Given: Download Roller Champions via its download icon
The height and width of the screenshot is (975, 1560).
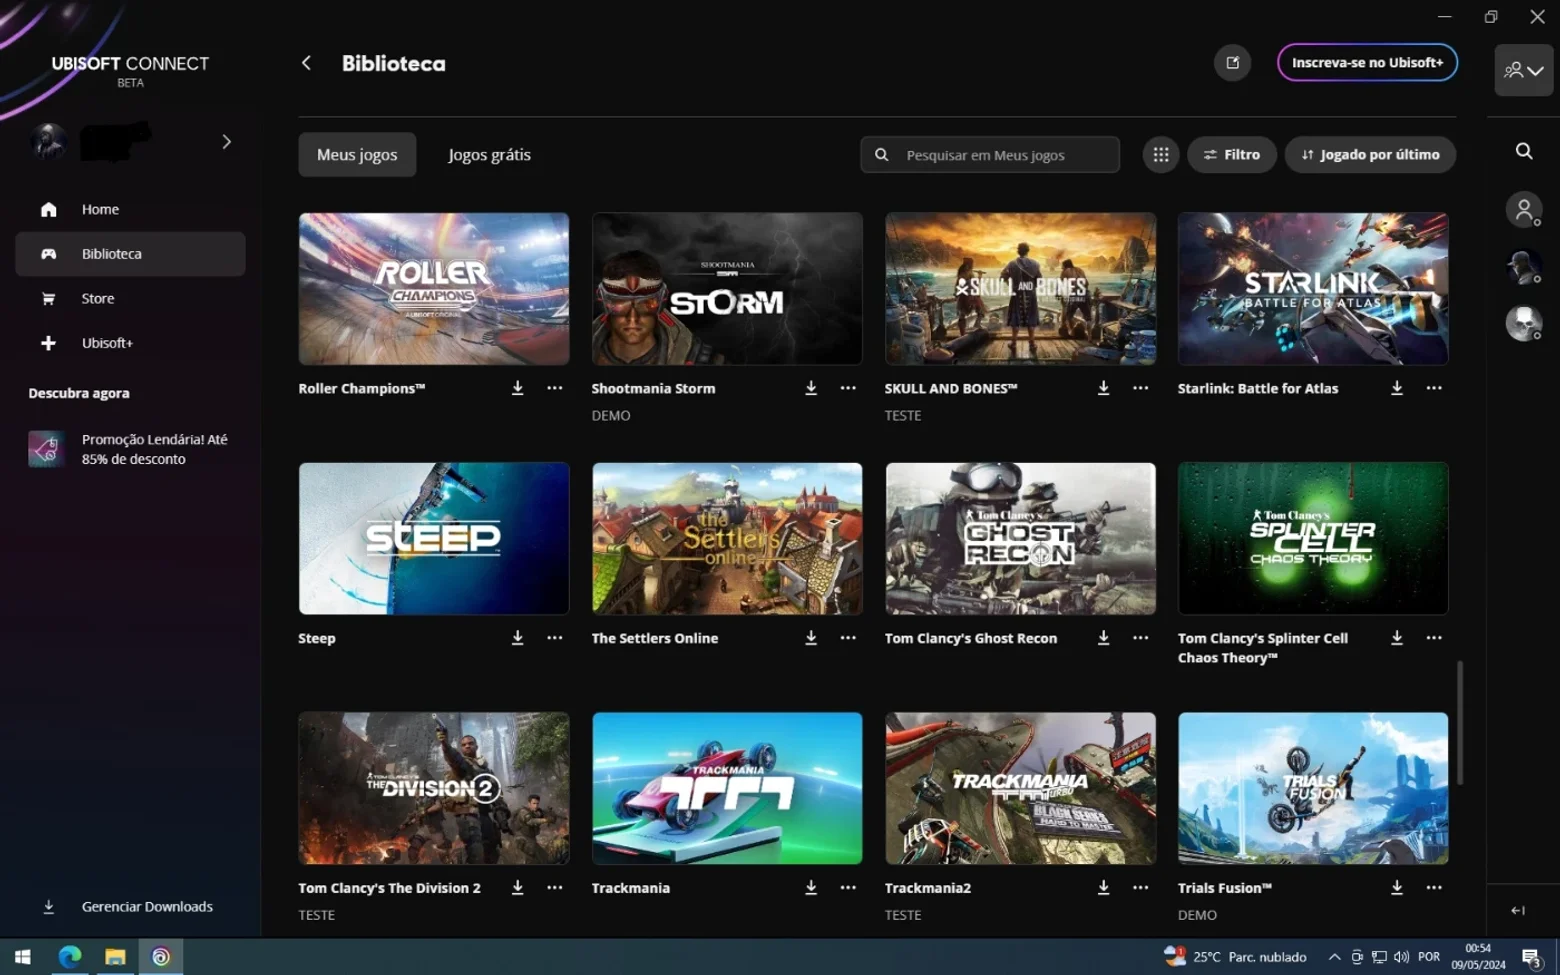Looking at the screenshot, I should coord(518,388).
